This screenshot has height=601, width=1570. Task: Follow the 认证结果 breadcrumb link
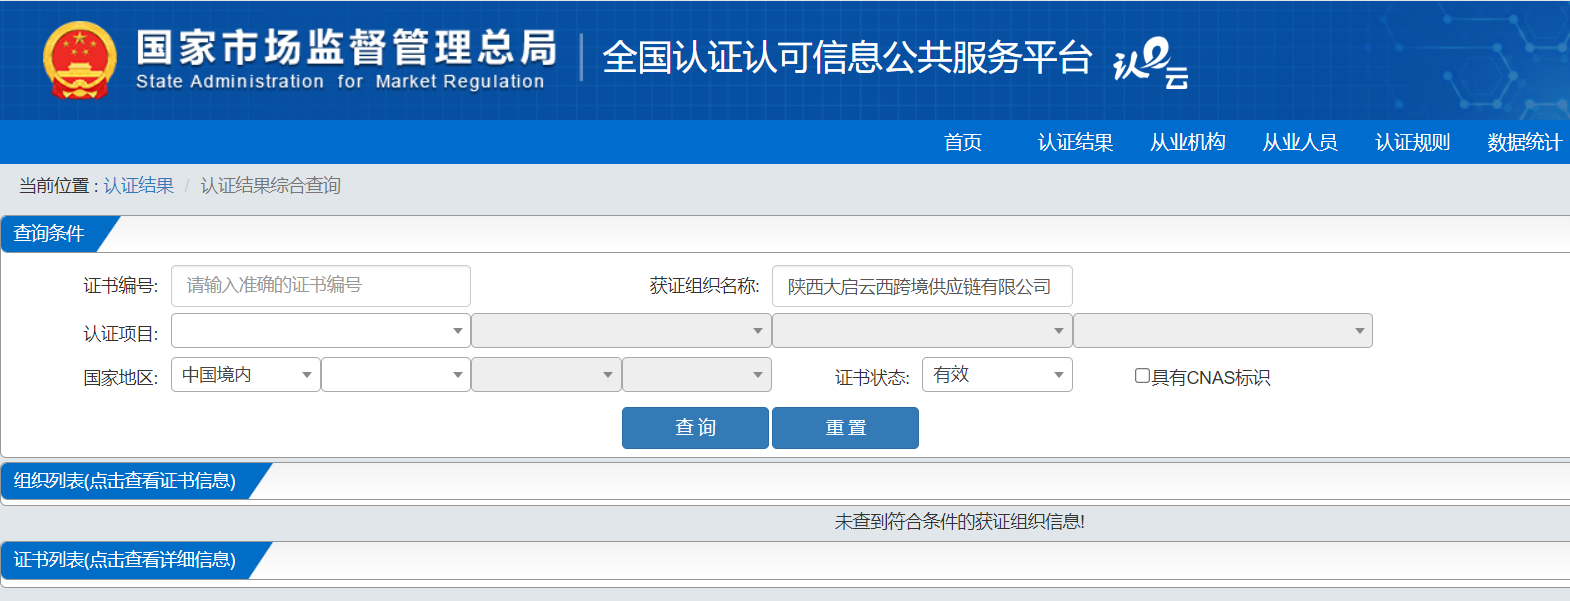[x=138, y=185]
